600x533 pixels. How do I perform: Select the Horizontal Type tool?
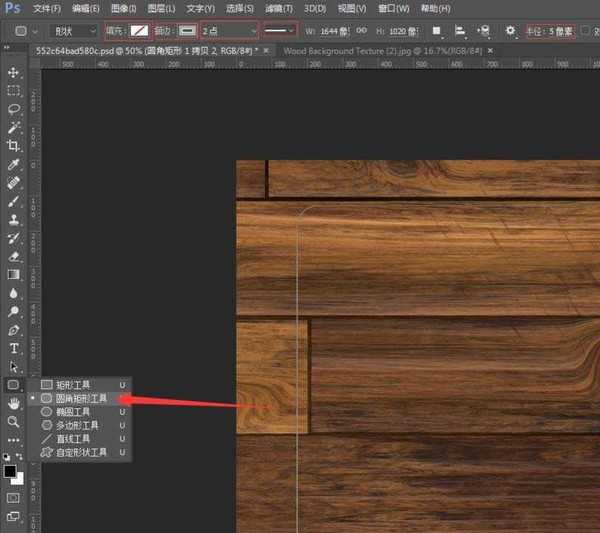(14, 348)
